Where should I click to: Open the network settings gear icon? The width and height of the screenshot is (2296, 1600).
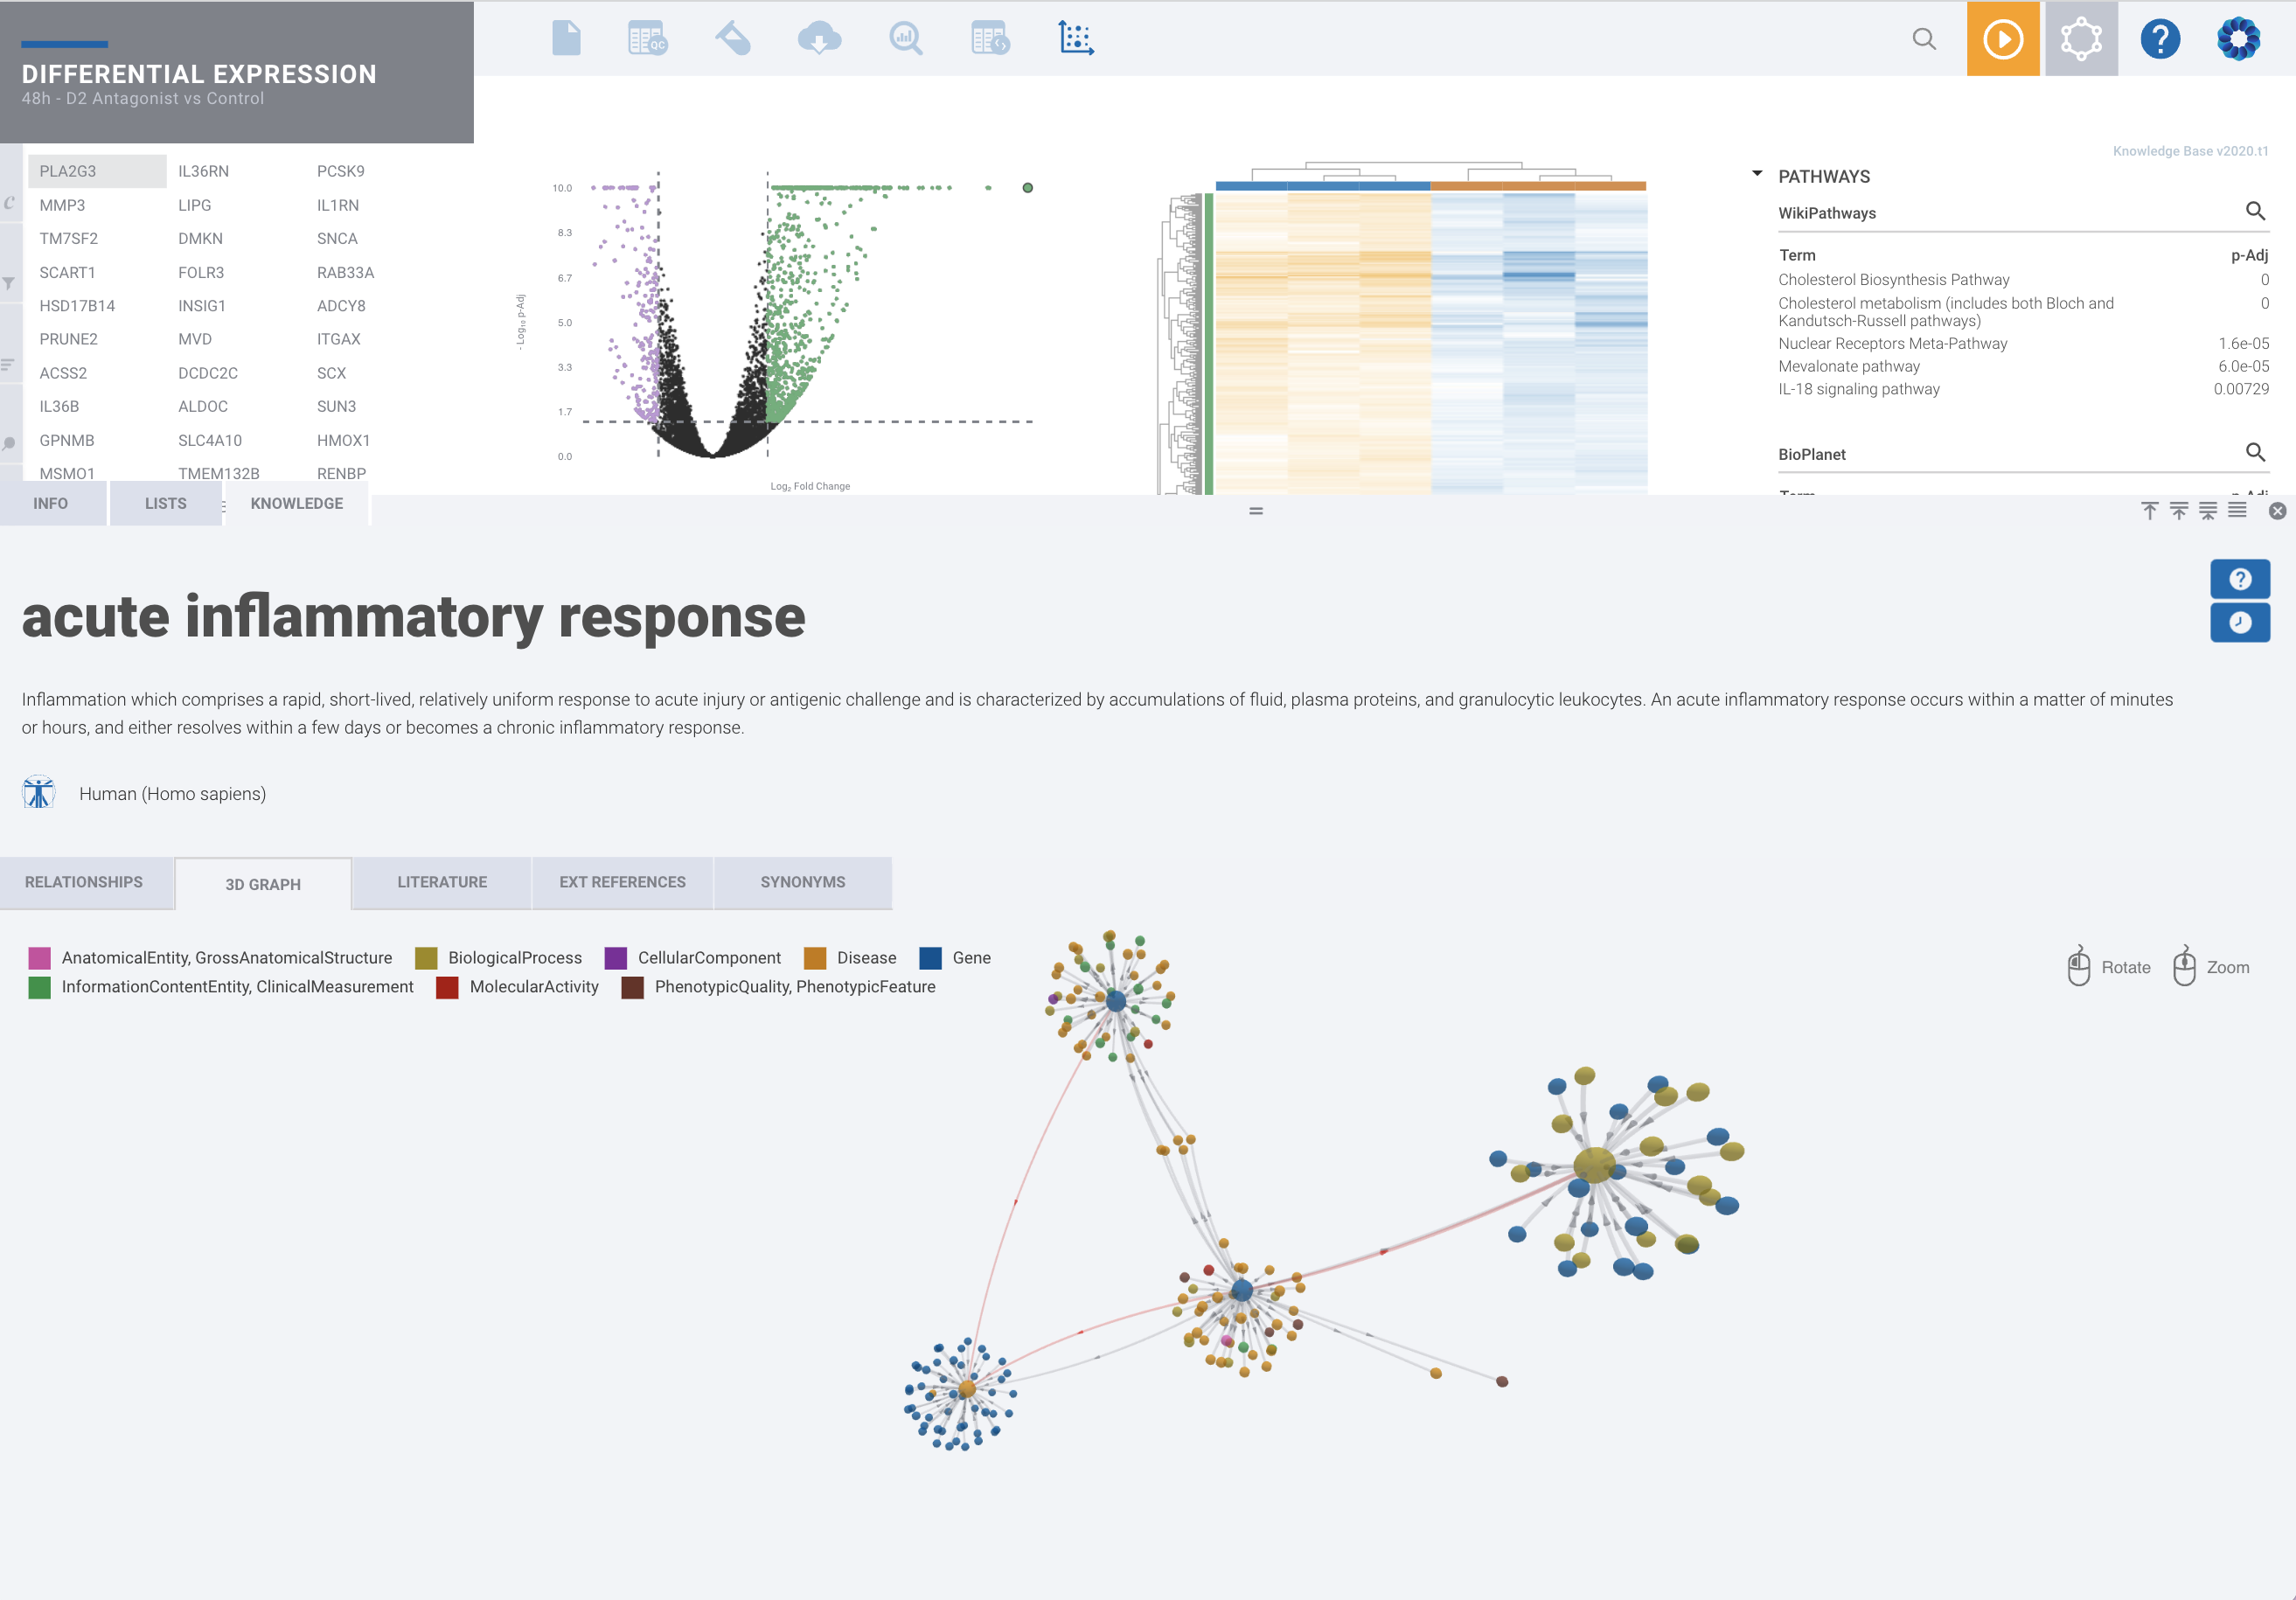click(x=2081, y=39)
